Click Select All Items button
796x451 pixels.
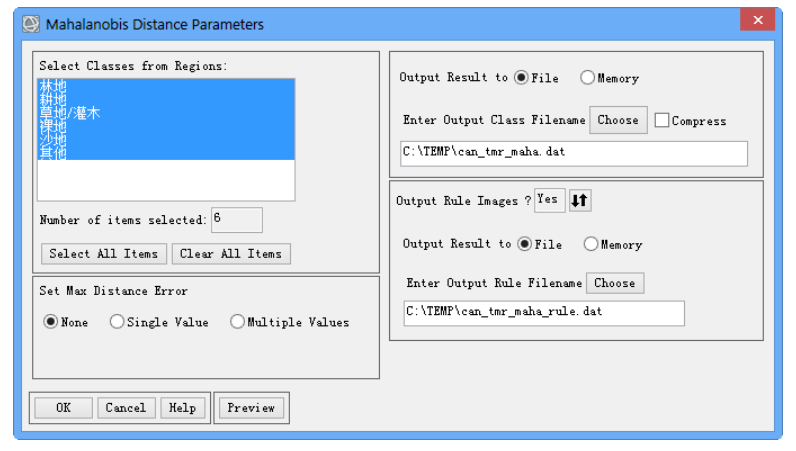pos(104,253)
